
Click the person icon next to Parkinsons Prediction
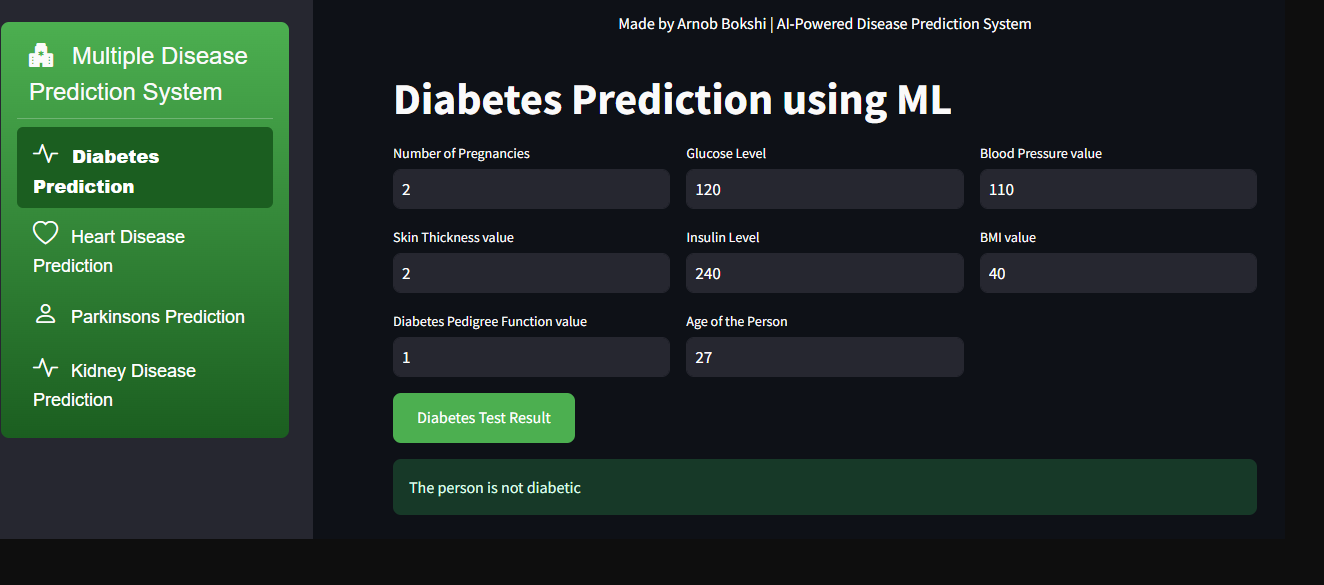[45, 314]
